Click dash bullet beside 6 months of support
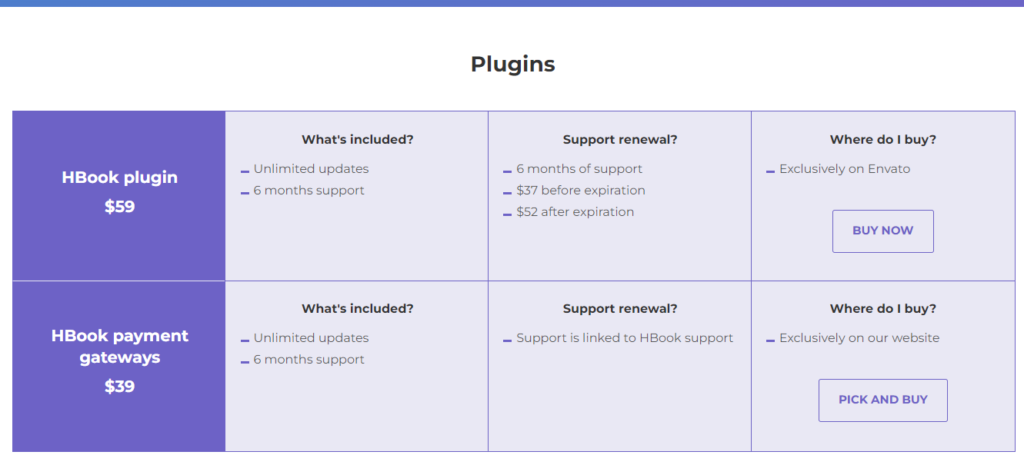The height and width of the screenshot is (465, 1024). 507,172
